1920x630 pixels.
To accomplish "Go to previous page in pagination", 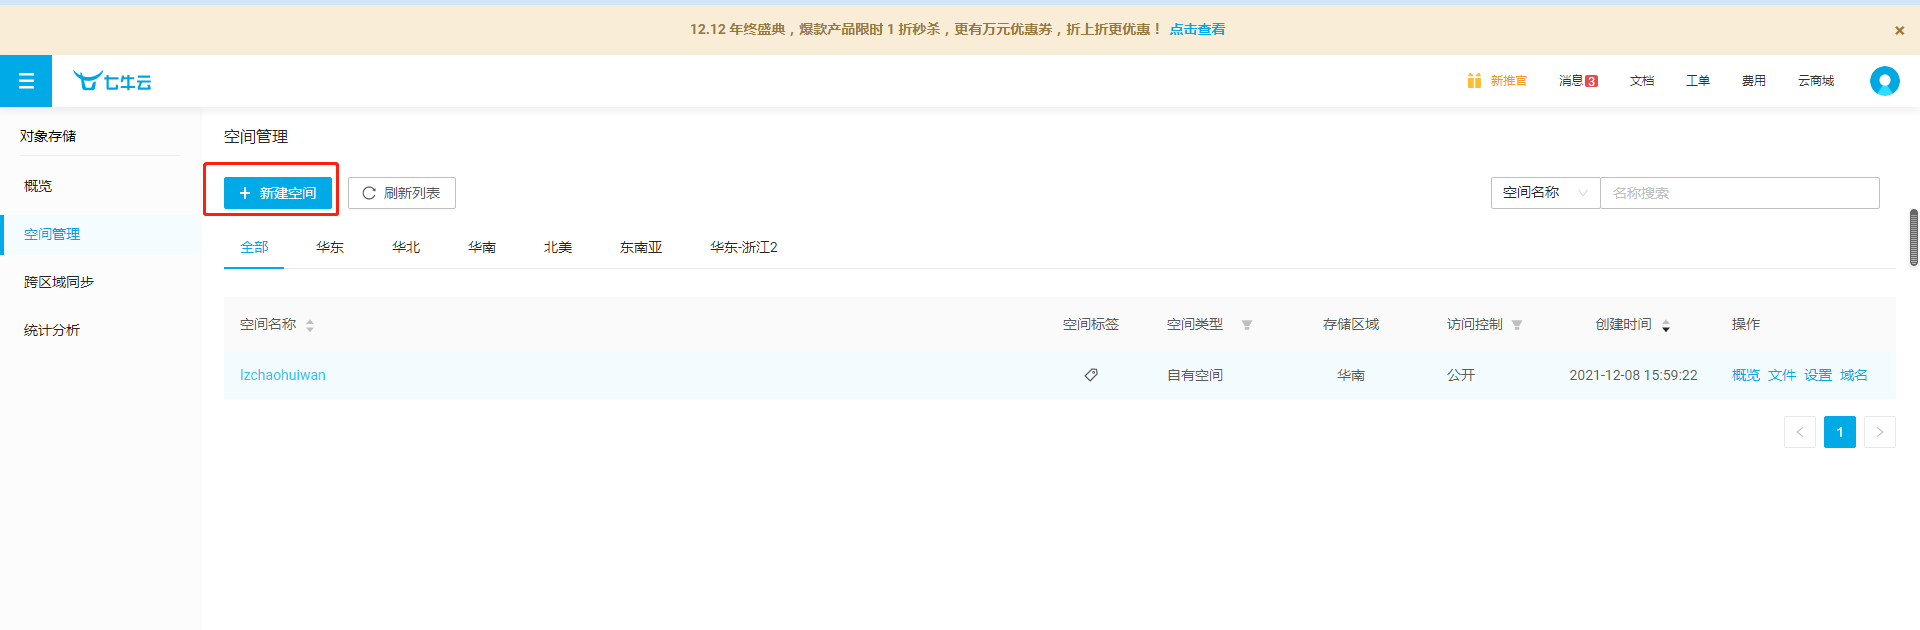I will [x=1800, y=432].
